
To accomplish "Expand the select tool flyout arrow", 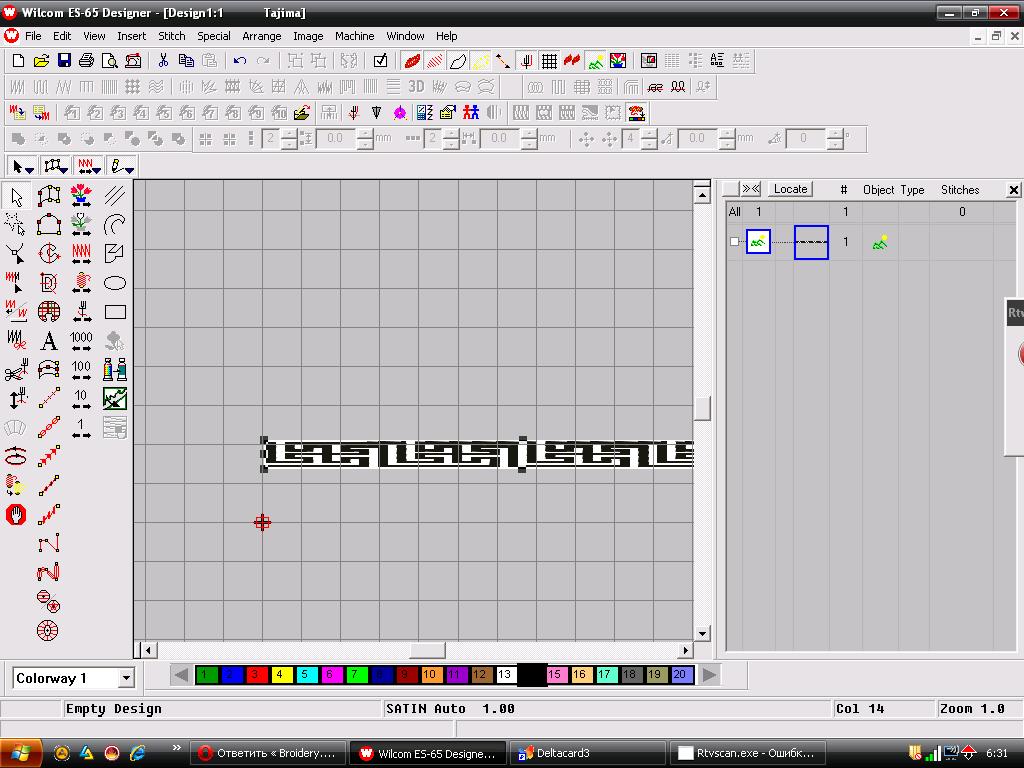I will [x=30, y=167].
